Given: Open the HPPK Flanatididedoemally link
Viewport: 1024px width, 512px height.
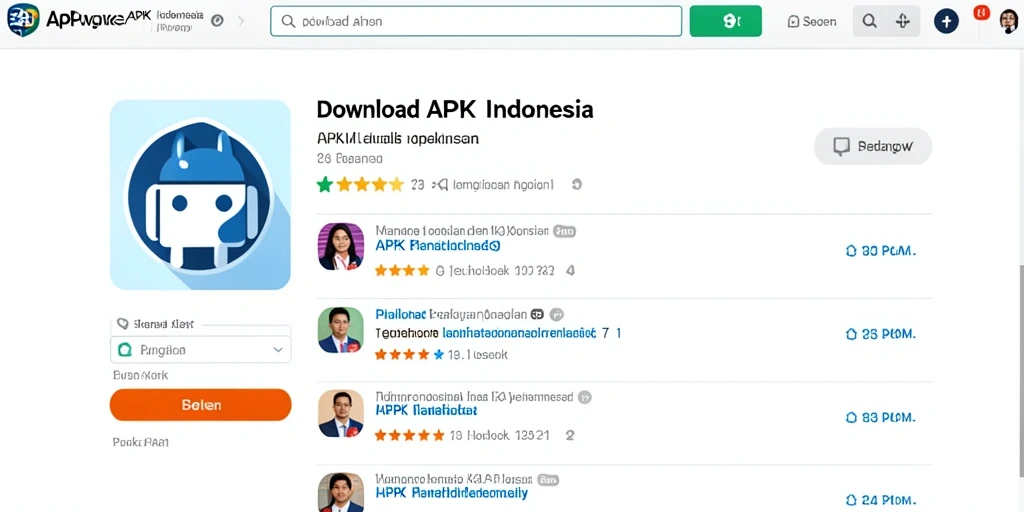Looking at the screenshot, I should 451,494.
